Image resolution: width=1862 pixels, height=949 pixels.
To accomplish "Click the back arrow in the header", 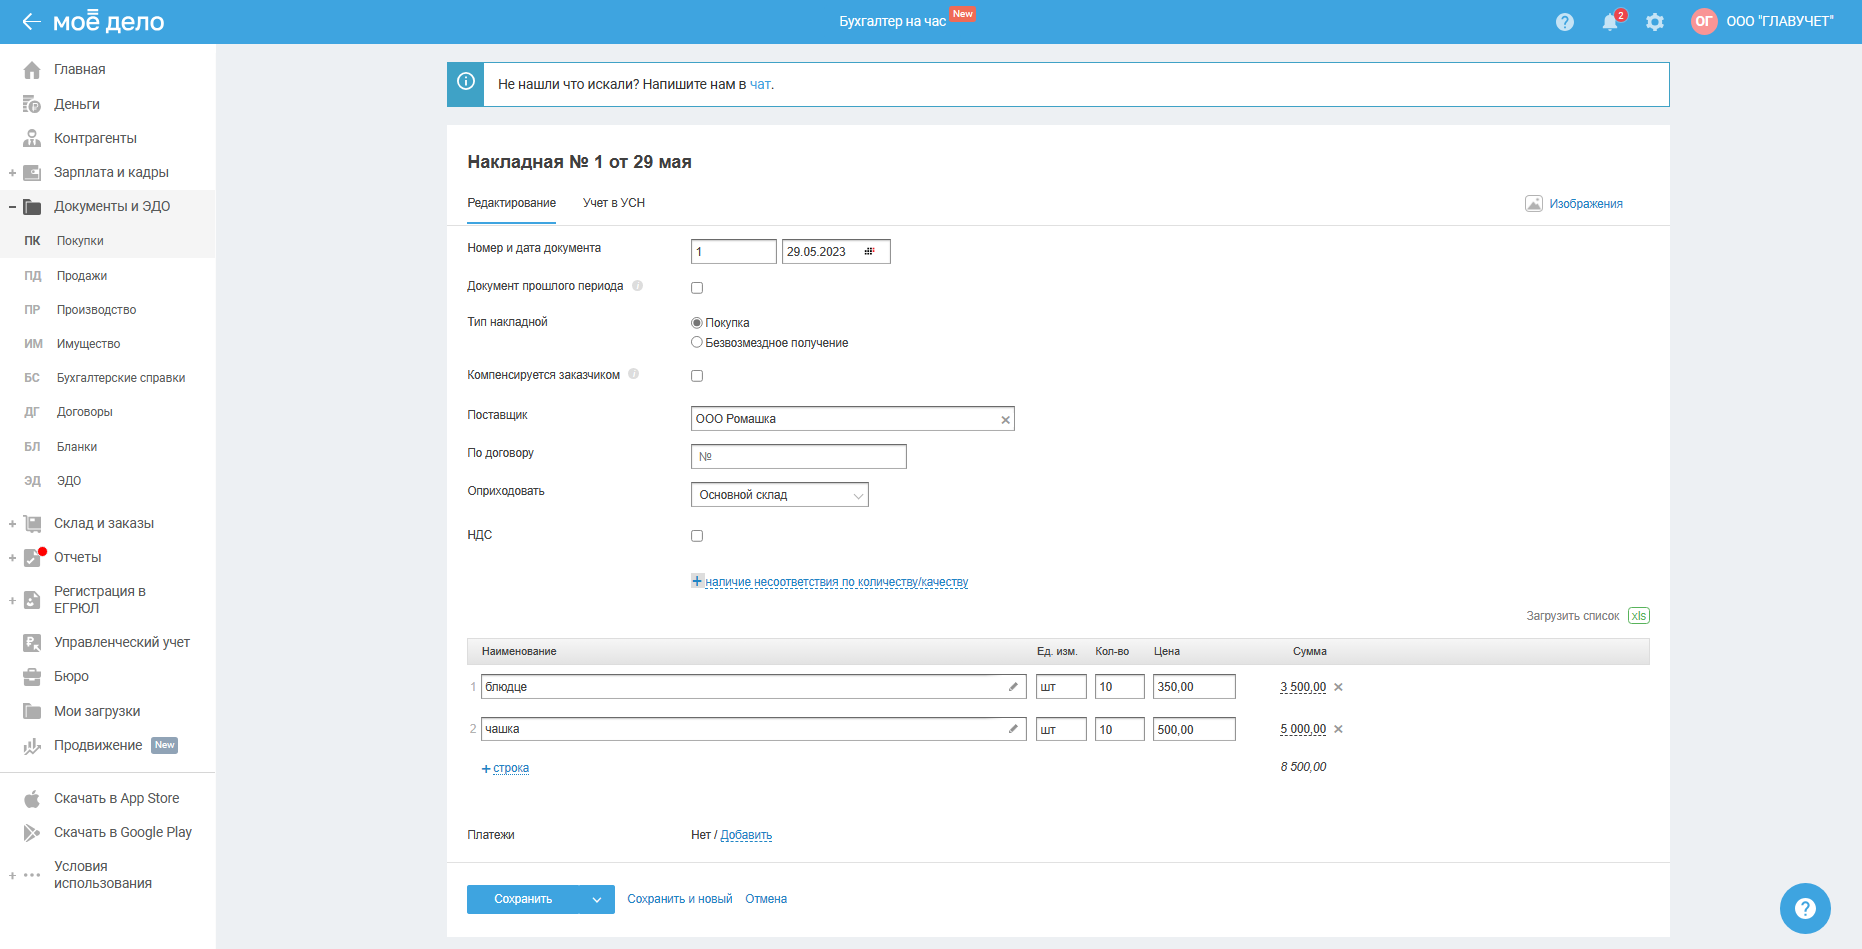I will click(x=31, y=22).
